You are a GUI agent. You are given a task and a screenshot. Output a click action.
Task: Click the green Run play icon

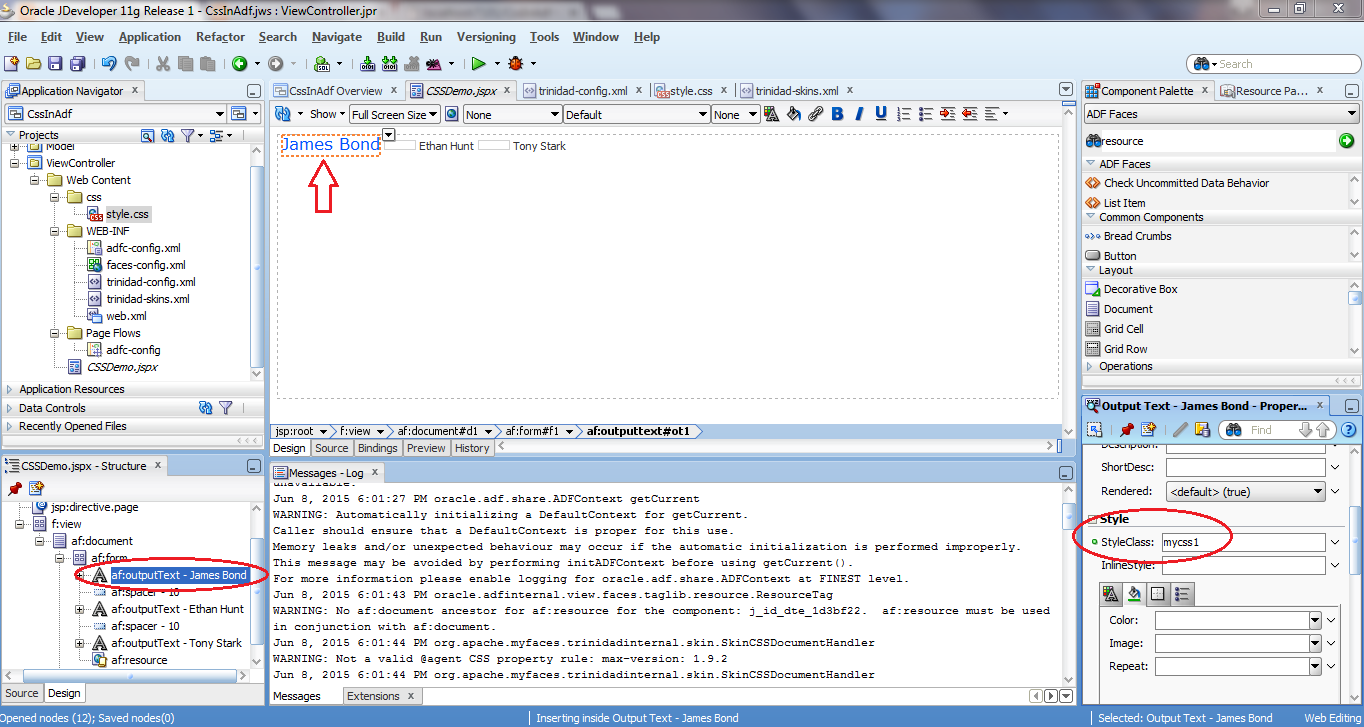coord(479,64)
